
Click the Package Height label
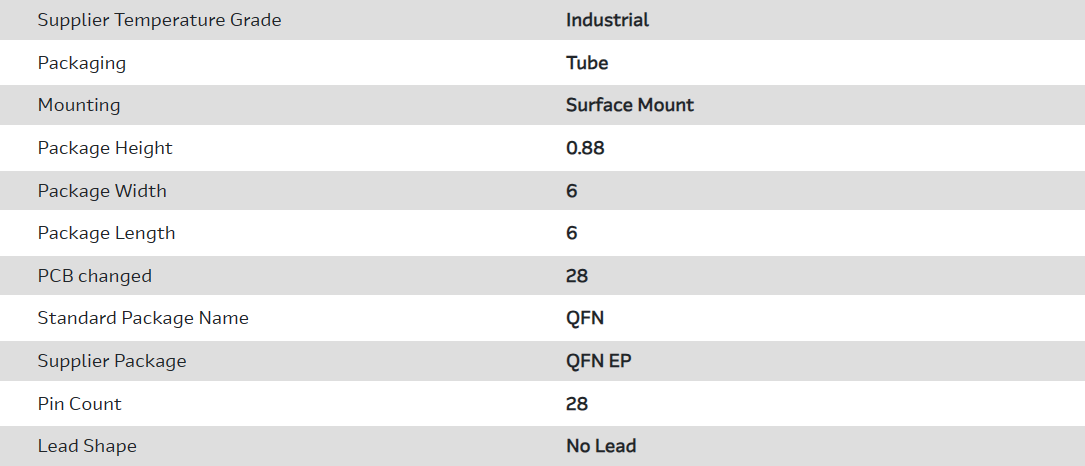105,148
